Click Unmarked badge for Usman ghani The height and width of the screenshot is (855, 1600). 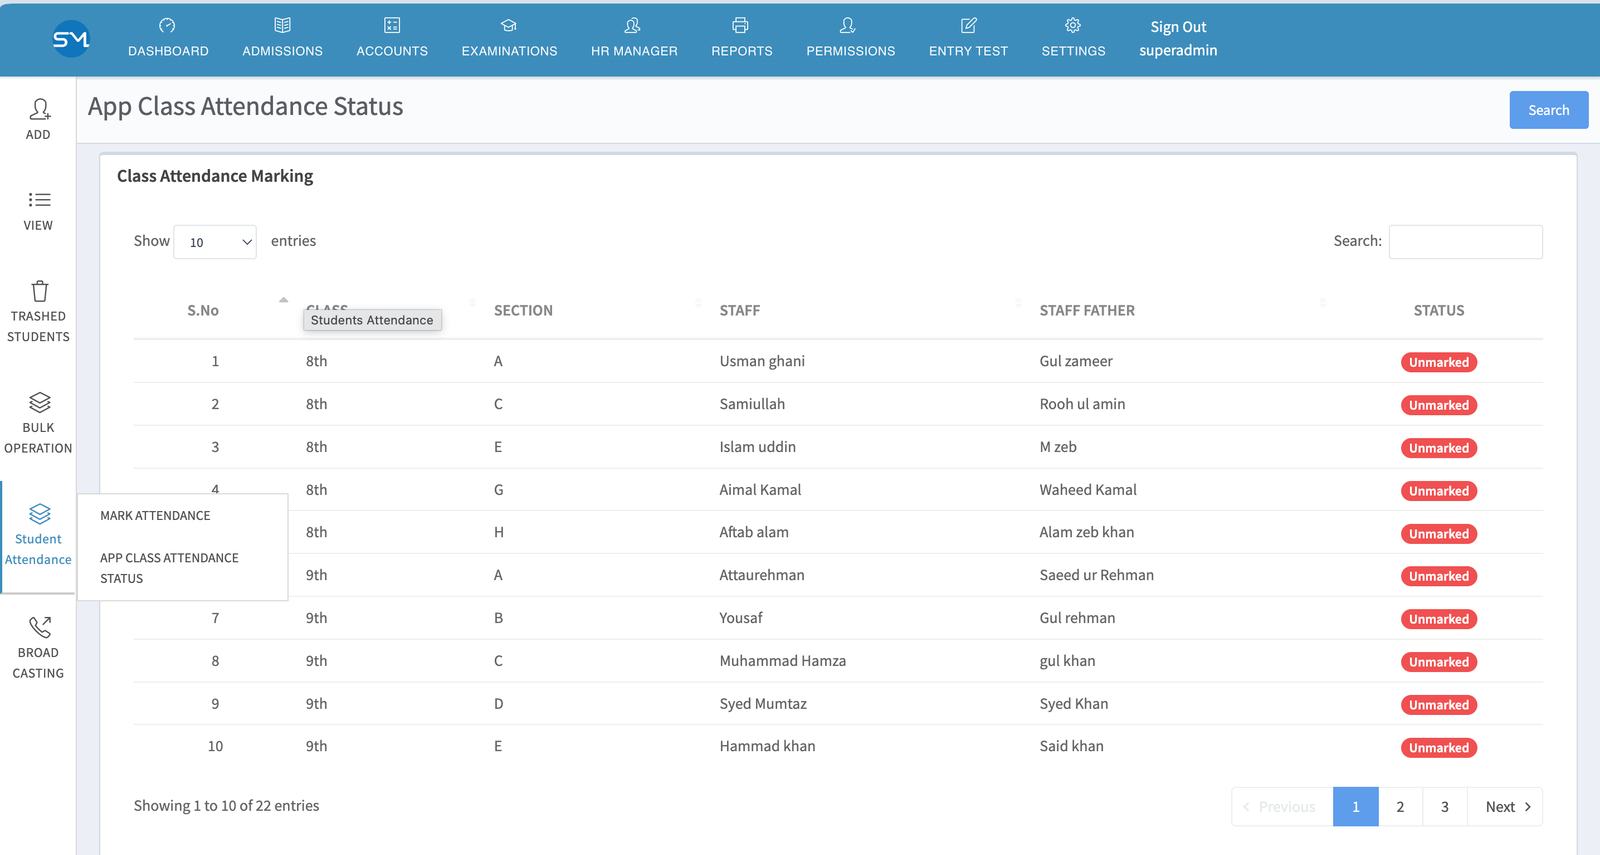tap(1439, 363)
